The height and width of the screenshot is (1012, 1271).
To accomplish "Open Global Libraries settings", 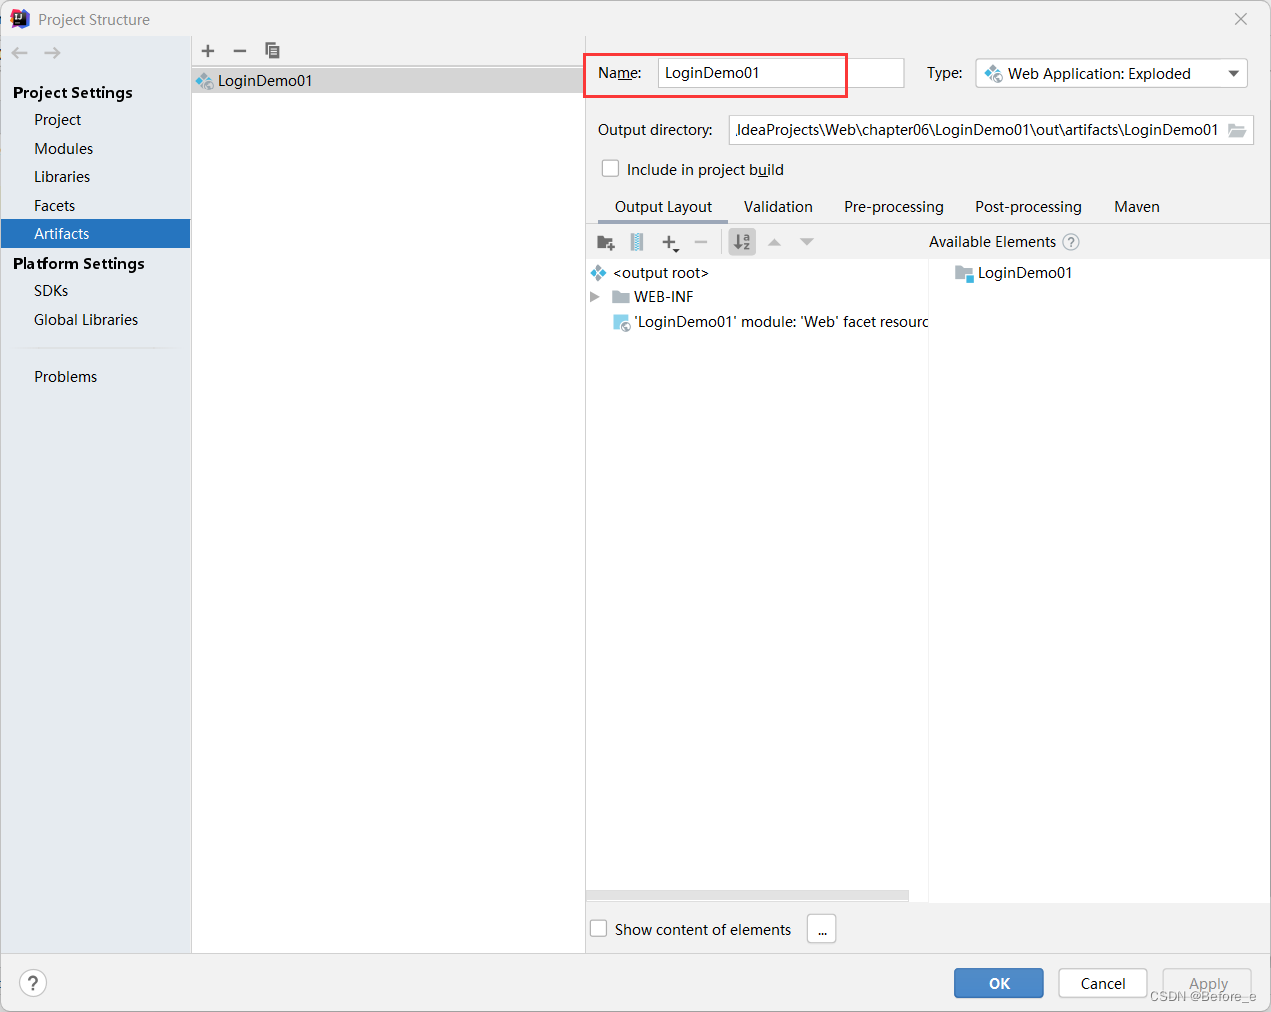I will point(86,320).
